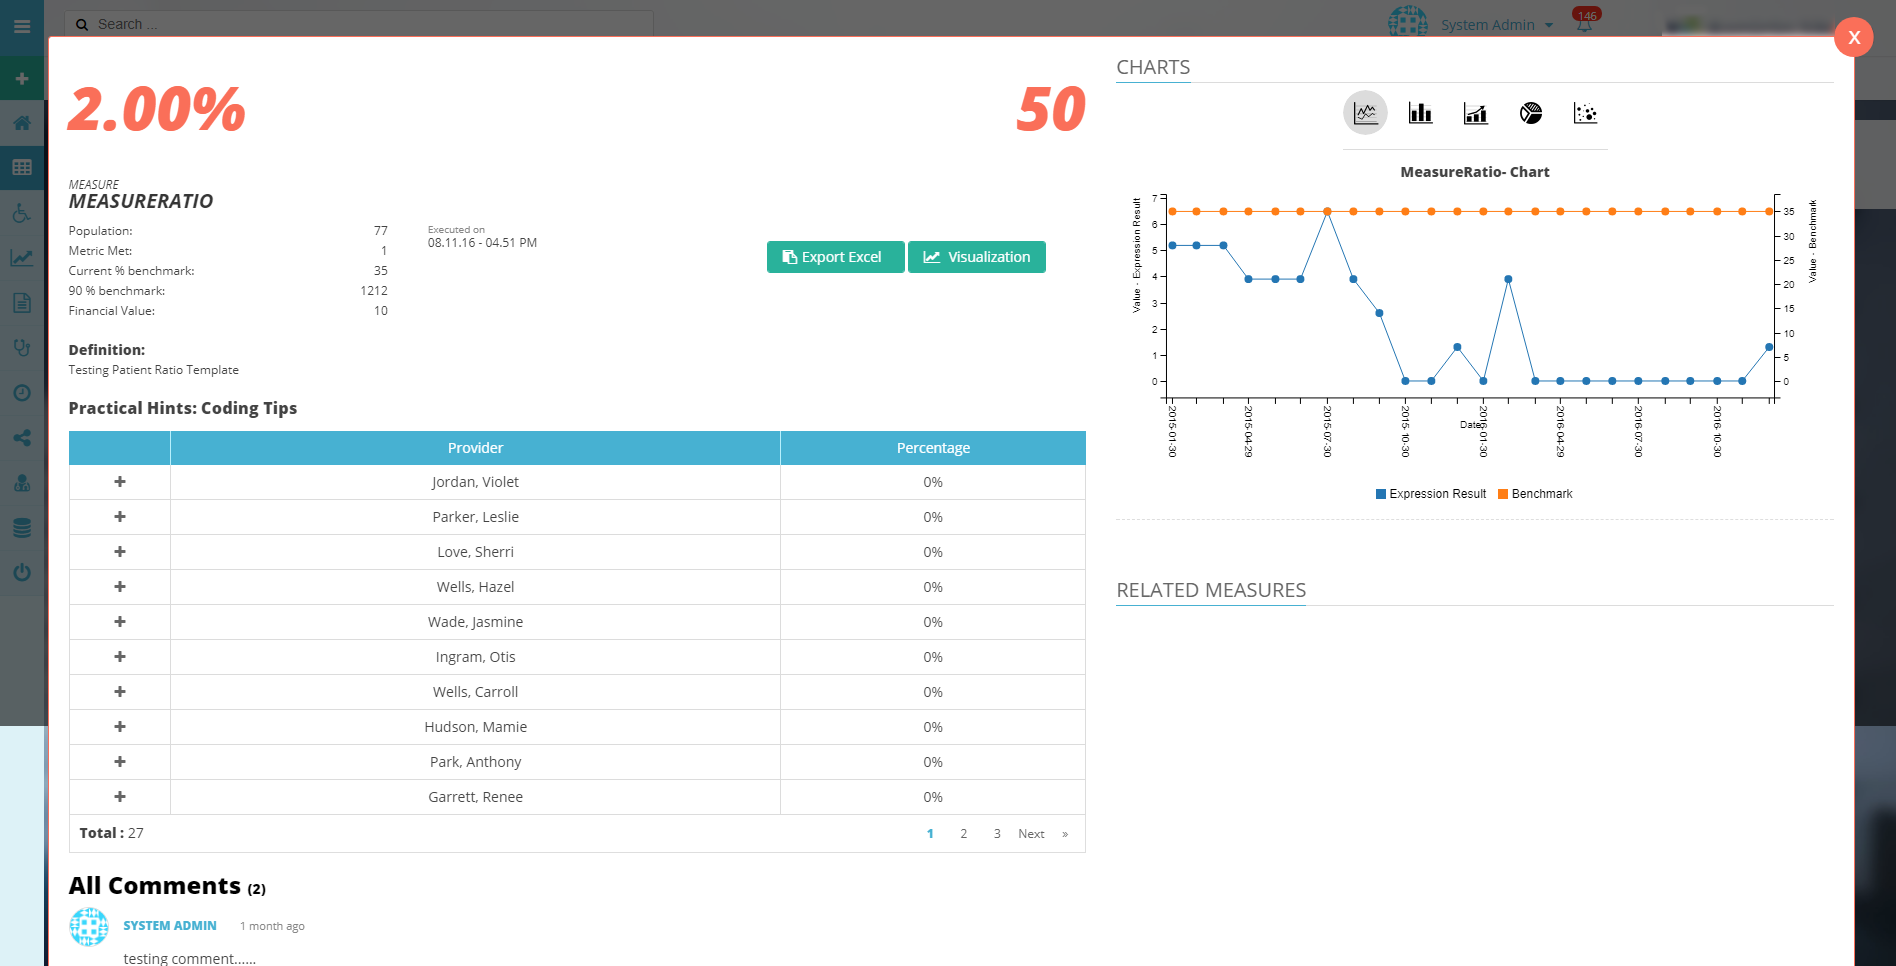1896x966 pixels.
Task: Click the Visualization button
Action: [976, 257]
